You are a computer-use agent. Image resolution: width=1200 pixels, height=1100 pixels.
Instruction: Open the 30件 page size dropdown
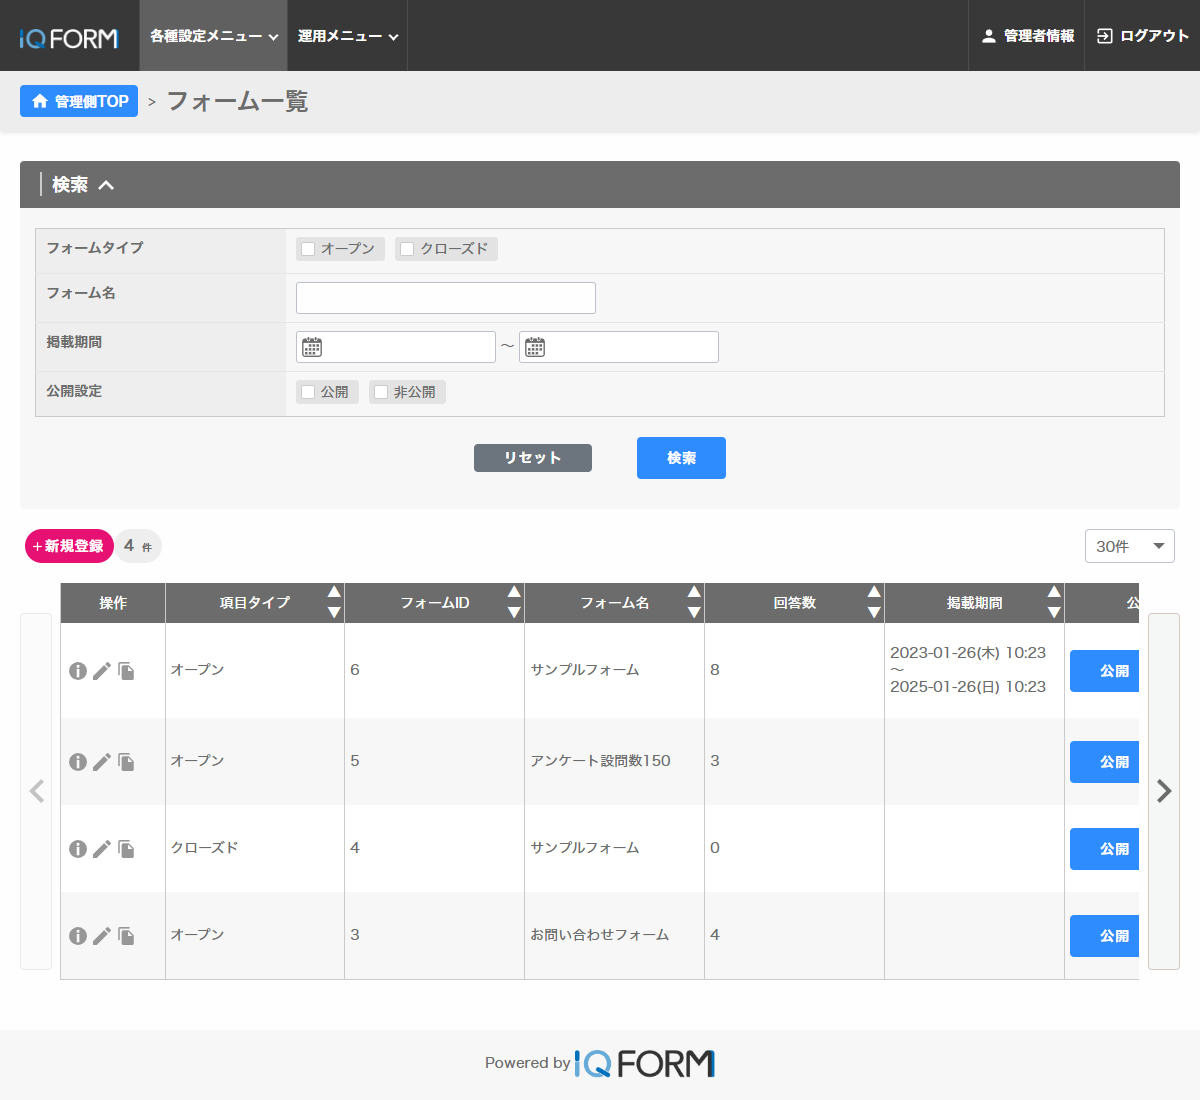(x=1129, y=546)
